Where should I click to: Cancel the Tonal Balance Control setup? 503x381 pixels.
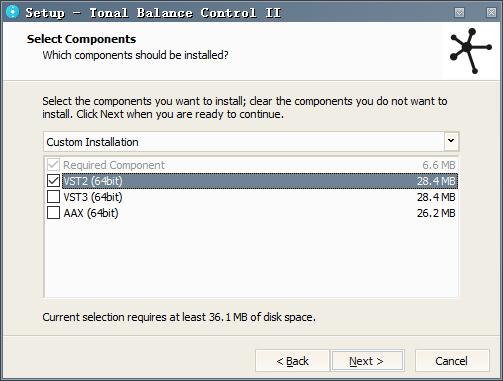452,361
